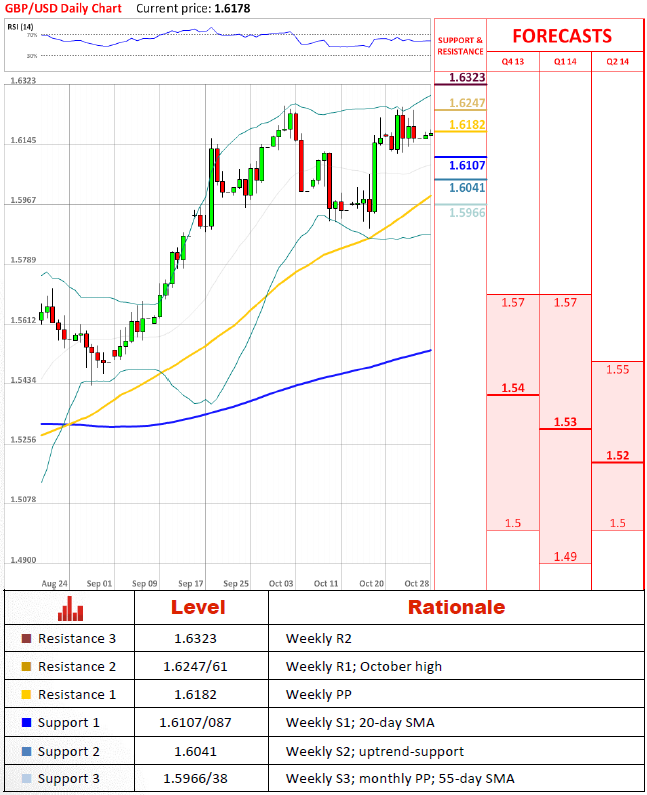Screen dimensions: 647x795
Task: Select the 'GBP/USD Daily Chart' title
Action: coord(63,9)
